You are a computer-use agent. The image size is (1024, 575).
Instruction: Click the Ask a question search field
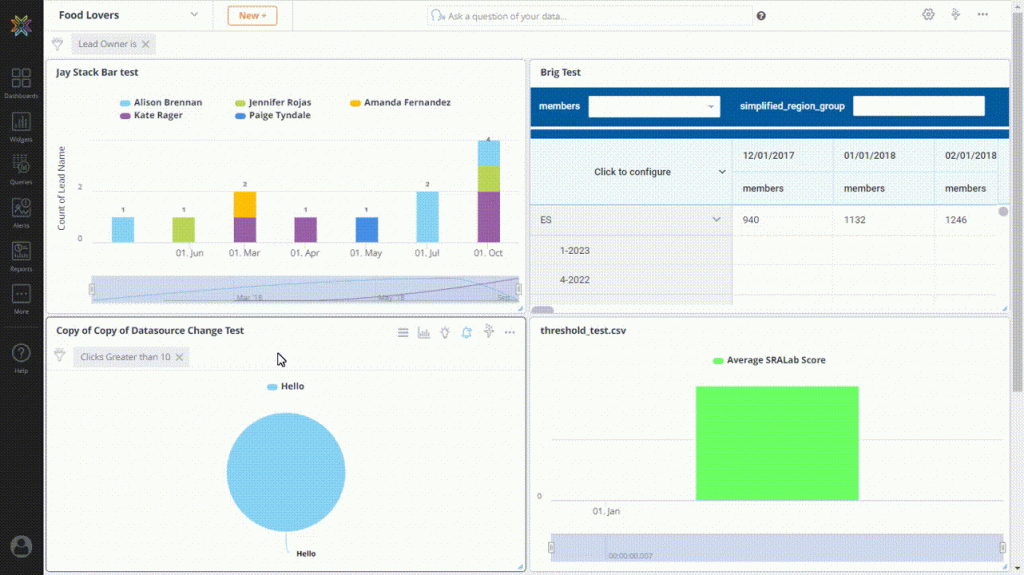(590, 16)
